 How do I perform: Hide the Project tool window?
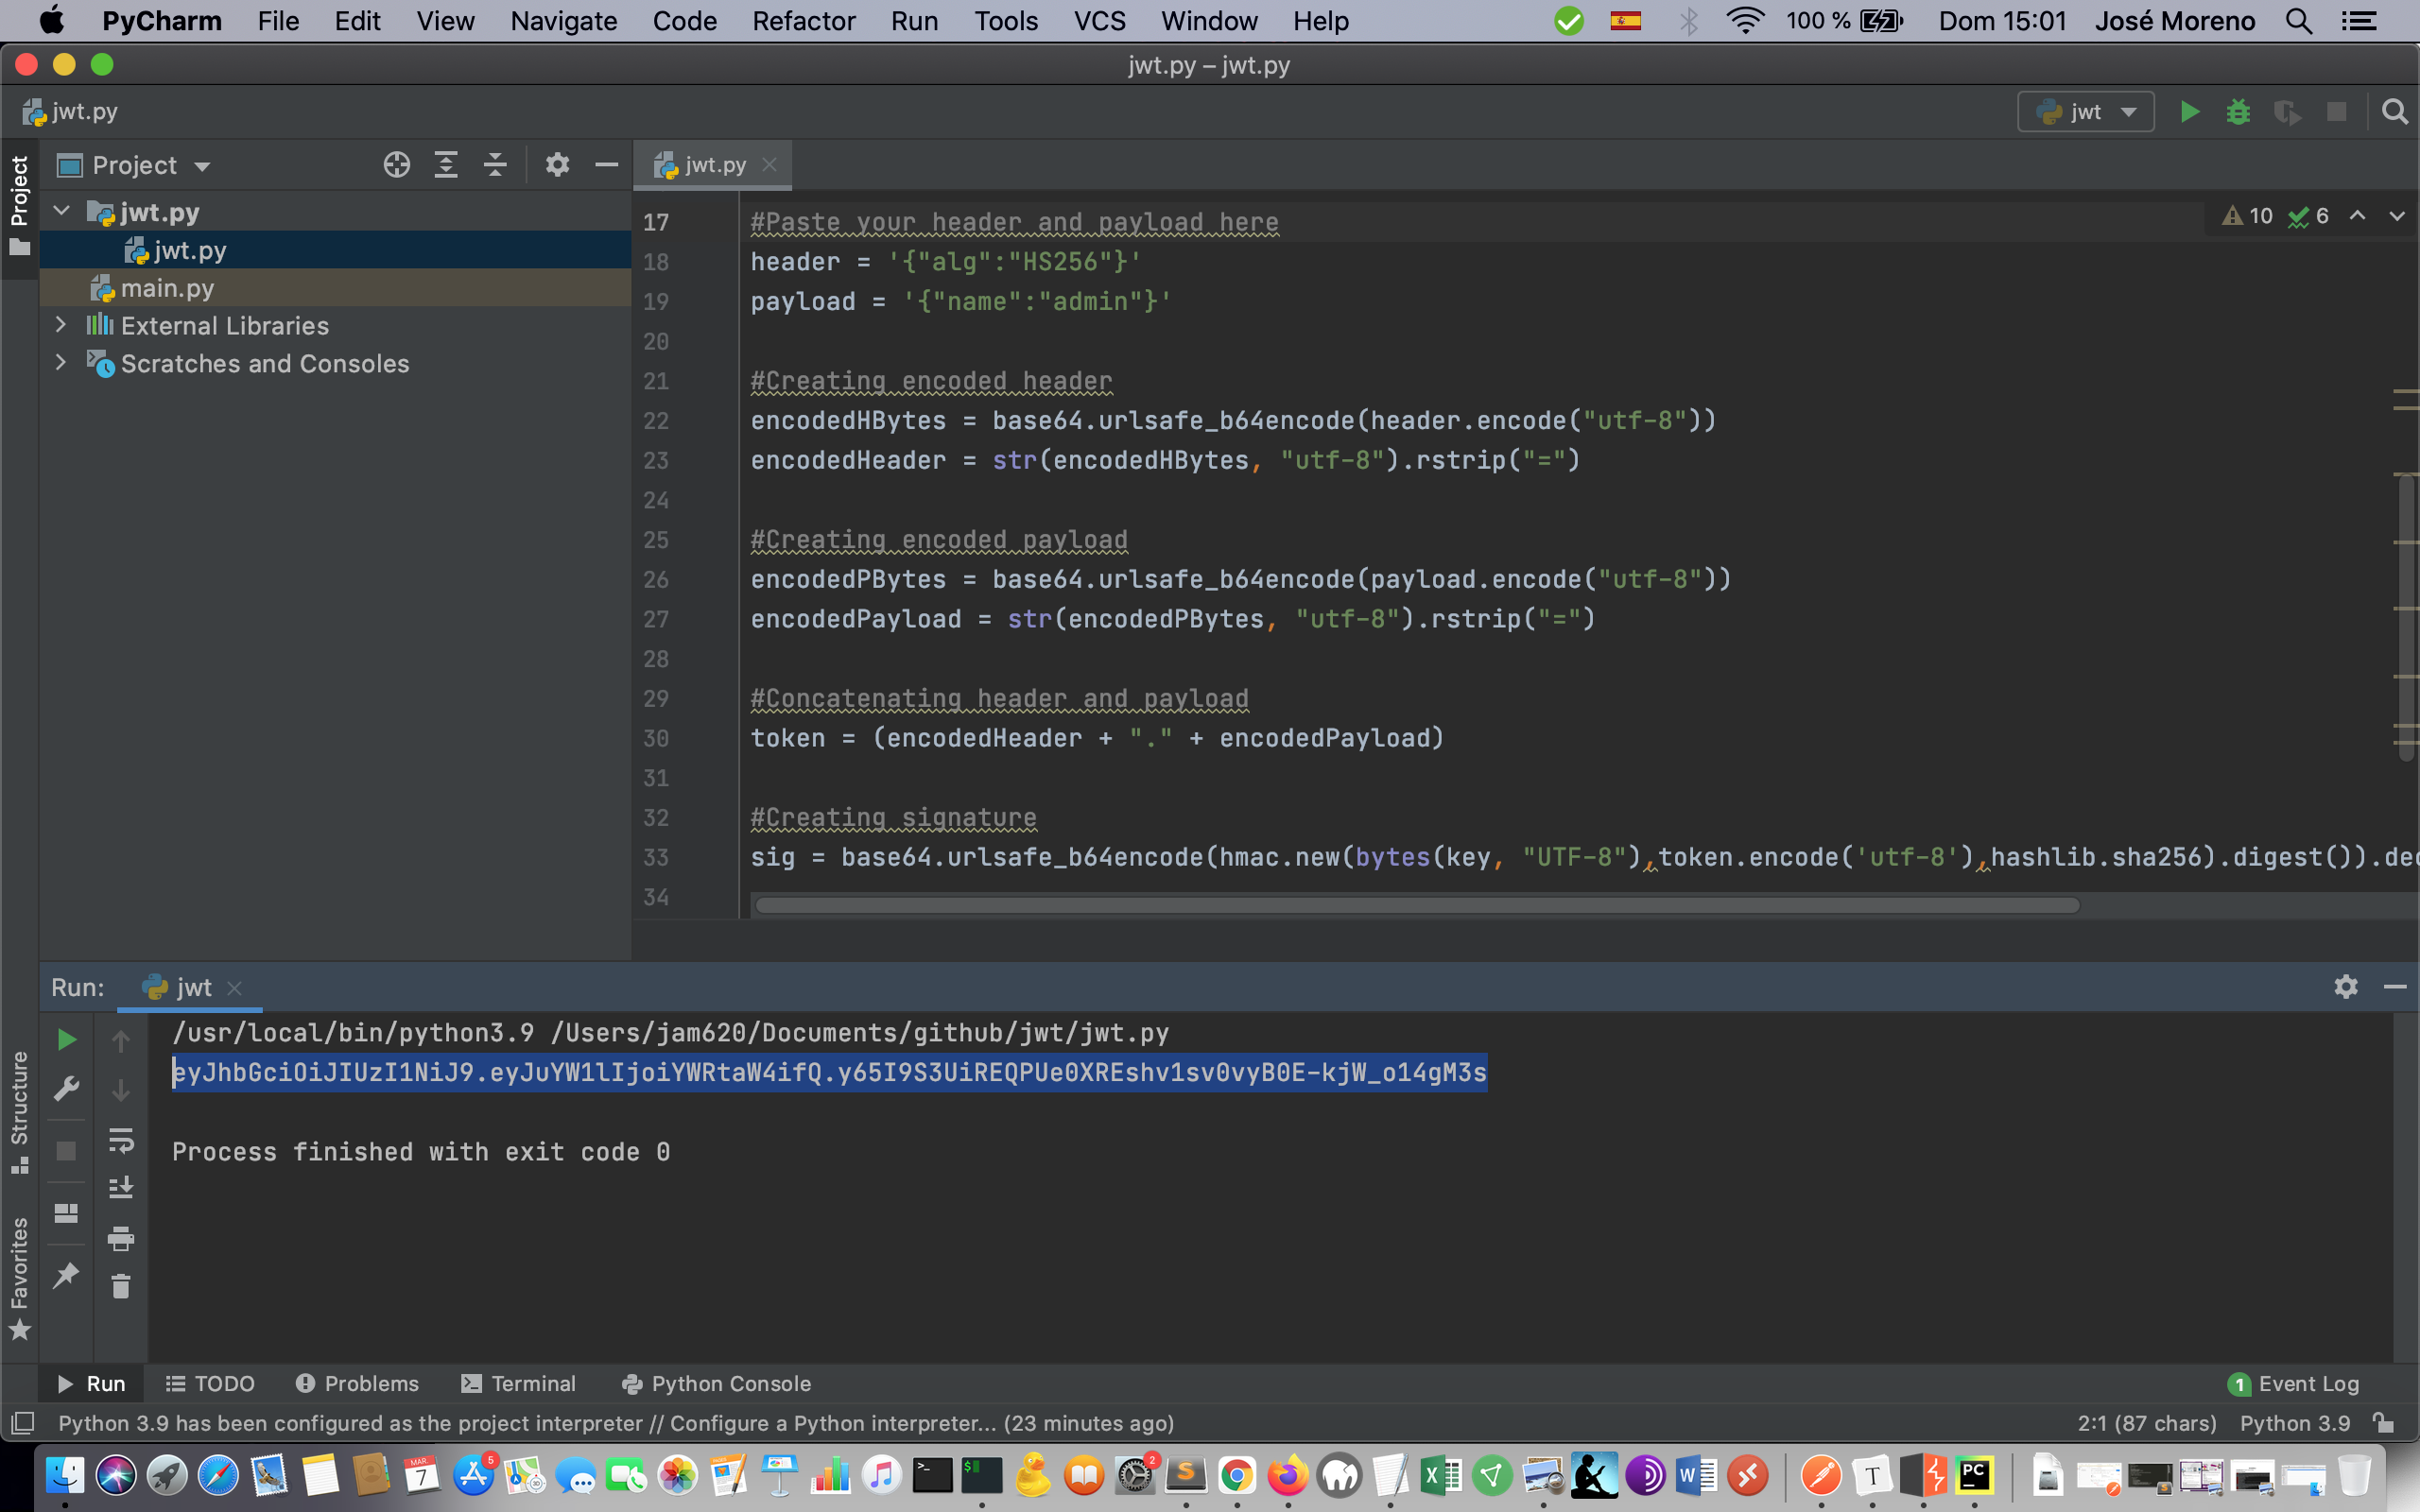606,165
